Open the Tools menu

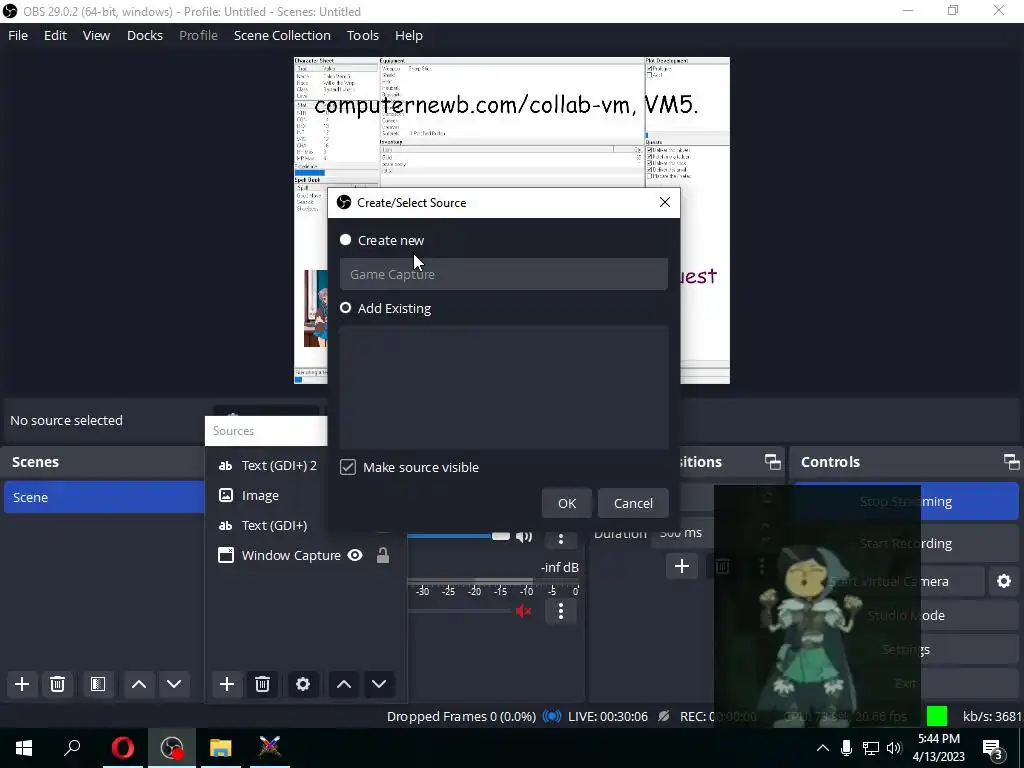pyautogui.click(x=362, y=35)
